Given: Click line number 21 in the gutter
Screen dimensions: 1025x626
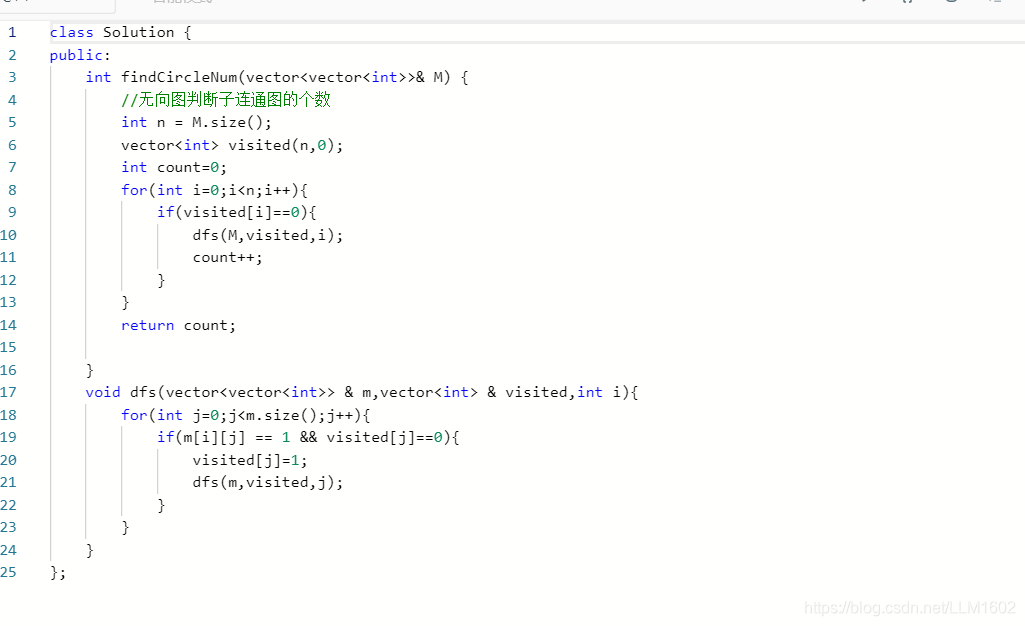Looking at the screenshot, I should click(x=8, y=482).
